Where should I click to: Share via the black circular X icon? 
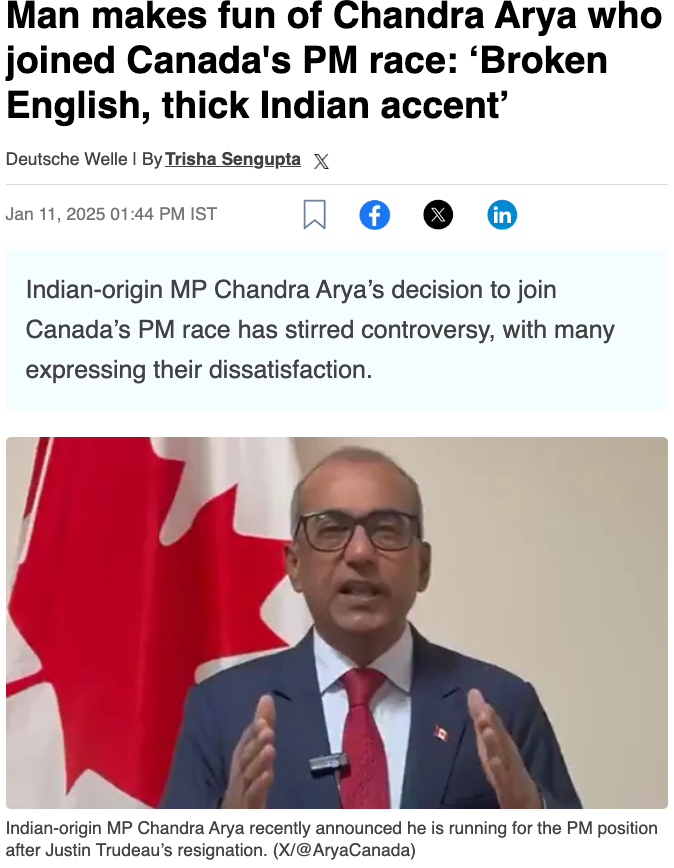[x=438, y=215]
